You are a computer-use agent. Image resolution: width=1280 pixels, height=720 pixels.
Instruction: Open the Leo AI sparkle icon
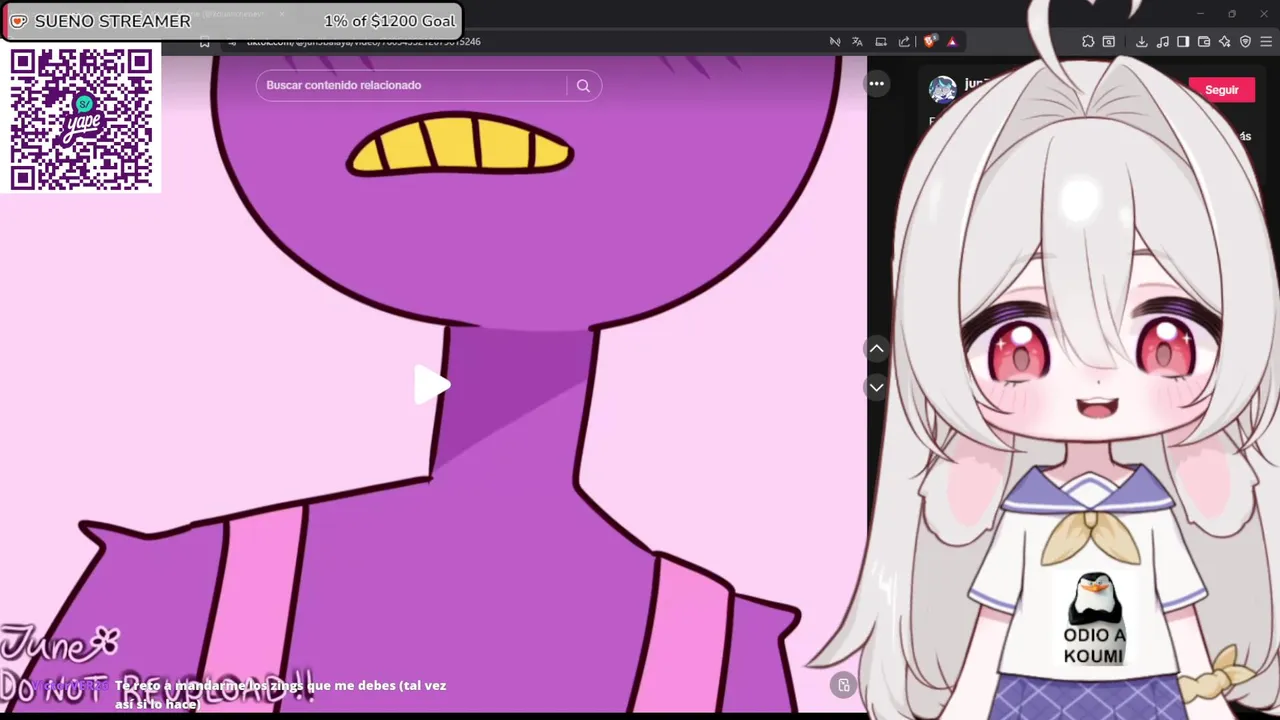[1224, 42]
